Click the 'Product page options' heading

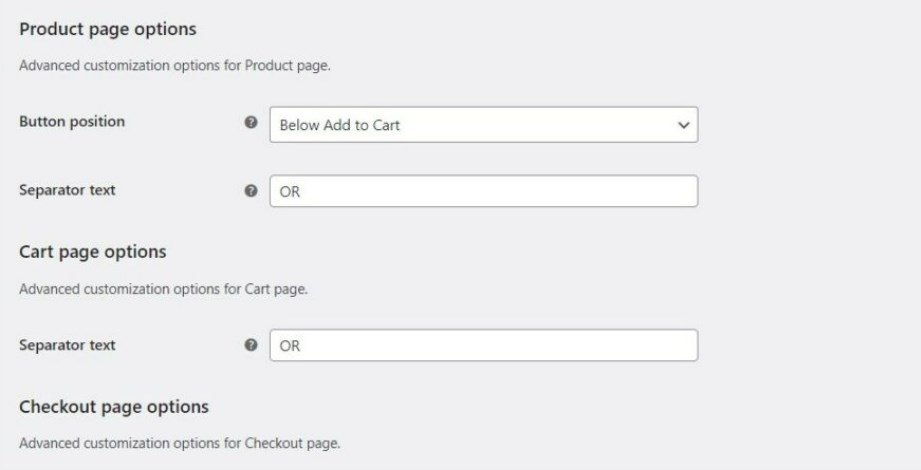[107, 29]
